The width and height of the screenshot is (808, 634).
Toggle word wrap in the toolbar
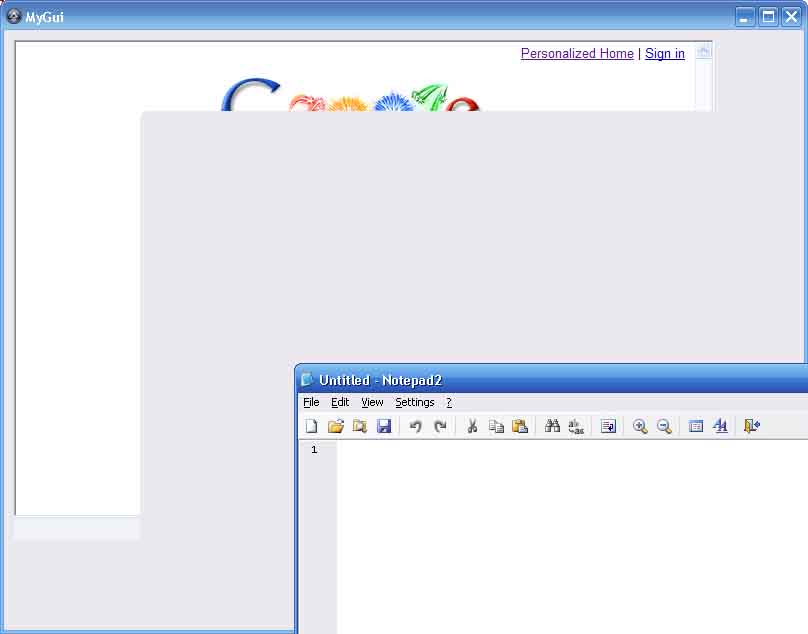pyautogui.click(x=608, y=426)
